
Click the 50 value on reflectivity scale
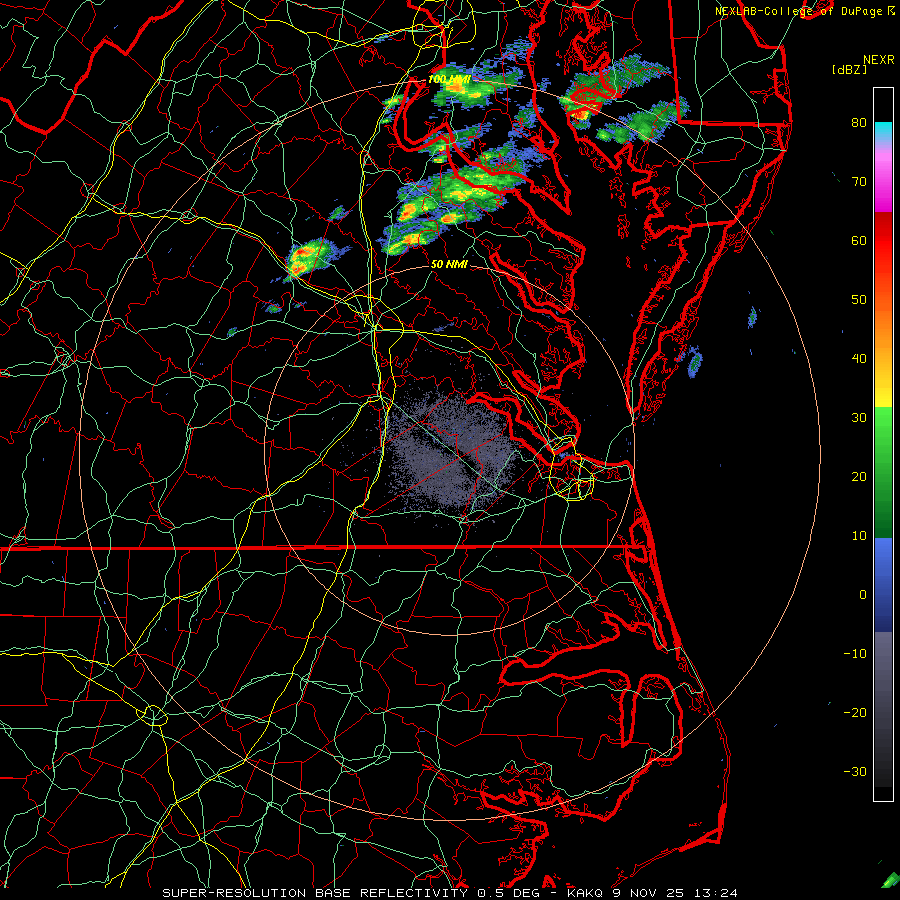859,300
